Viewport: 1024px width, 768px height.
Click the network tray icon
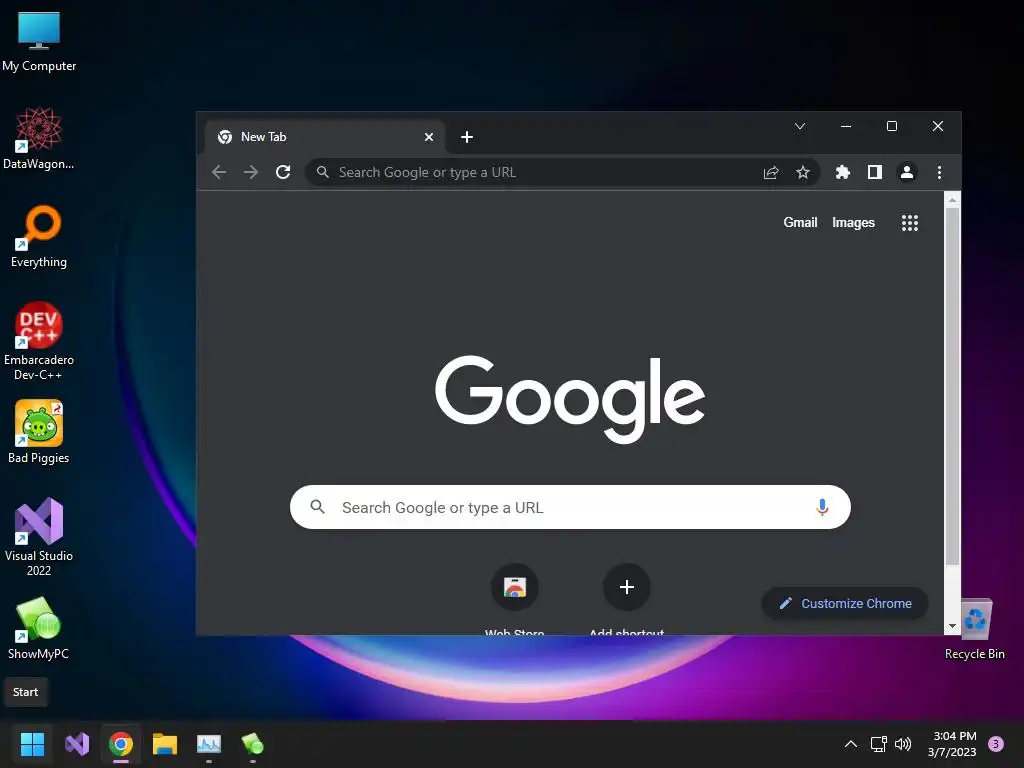pyautogui.click(x=878, y=744)
